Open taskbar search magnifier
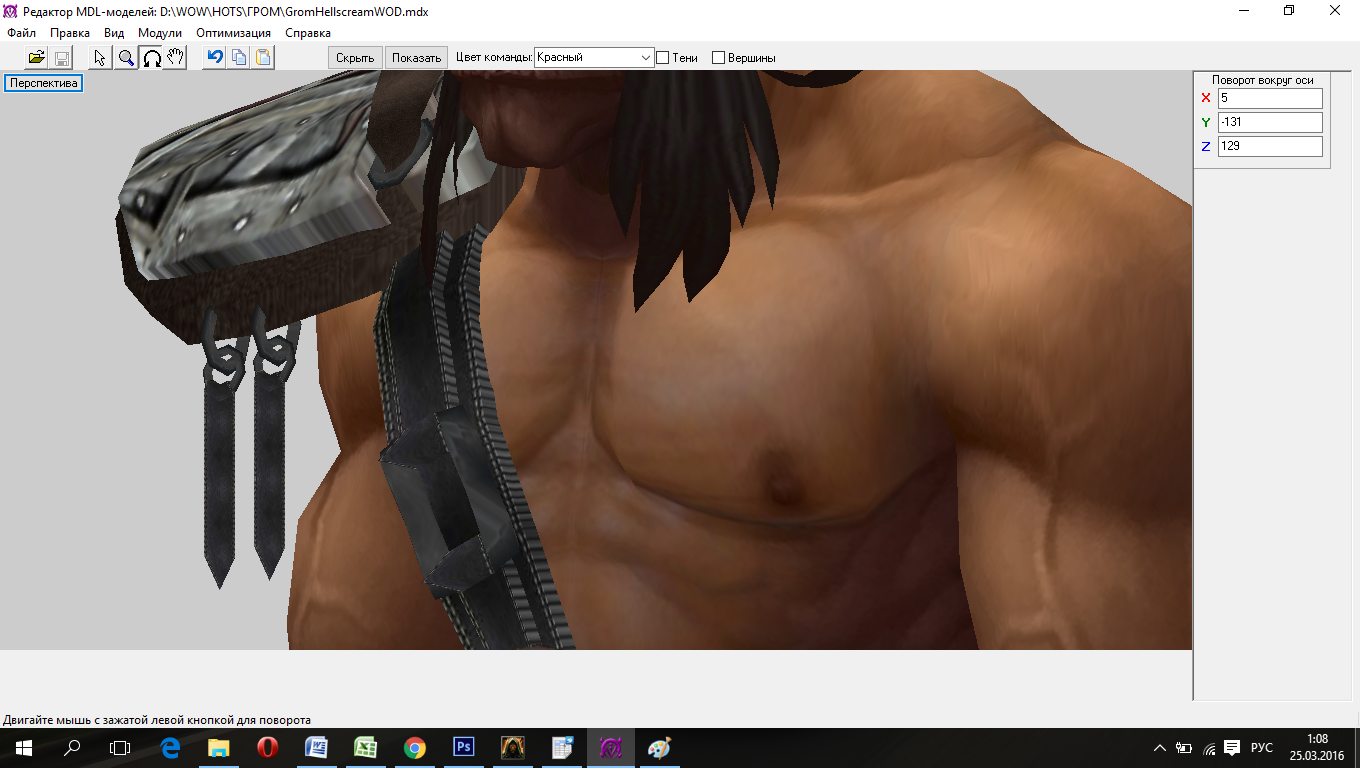 click(x=72, y=748)
